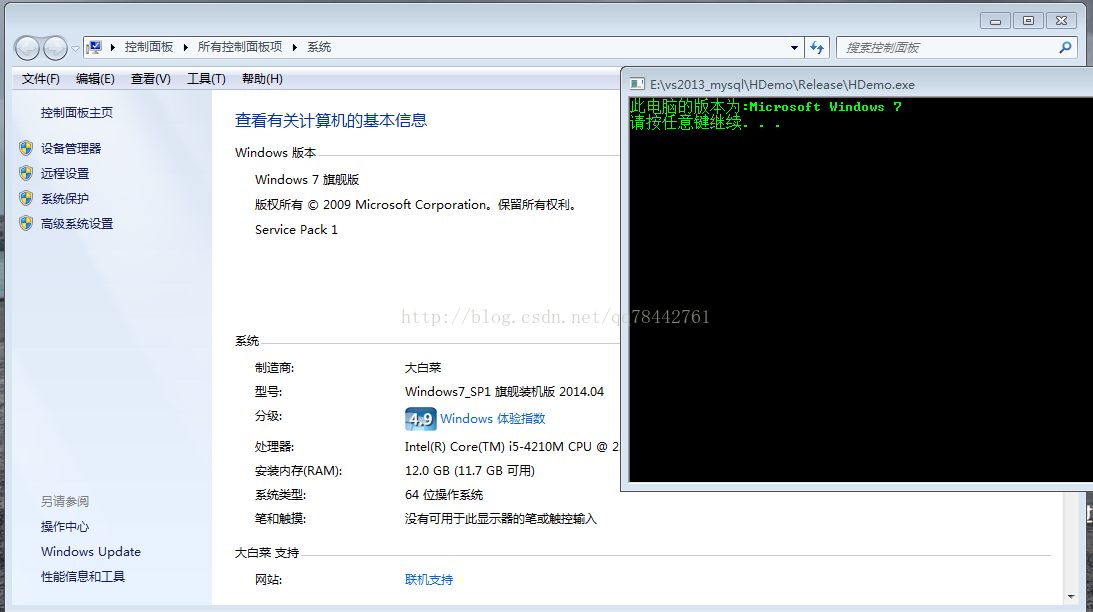Click the Service Pack 1 text

click(296, 229)
